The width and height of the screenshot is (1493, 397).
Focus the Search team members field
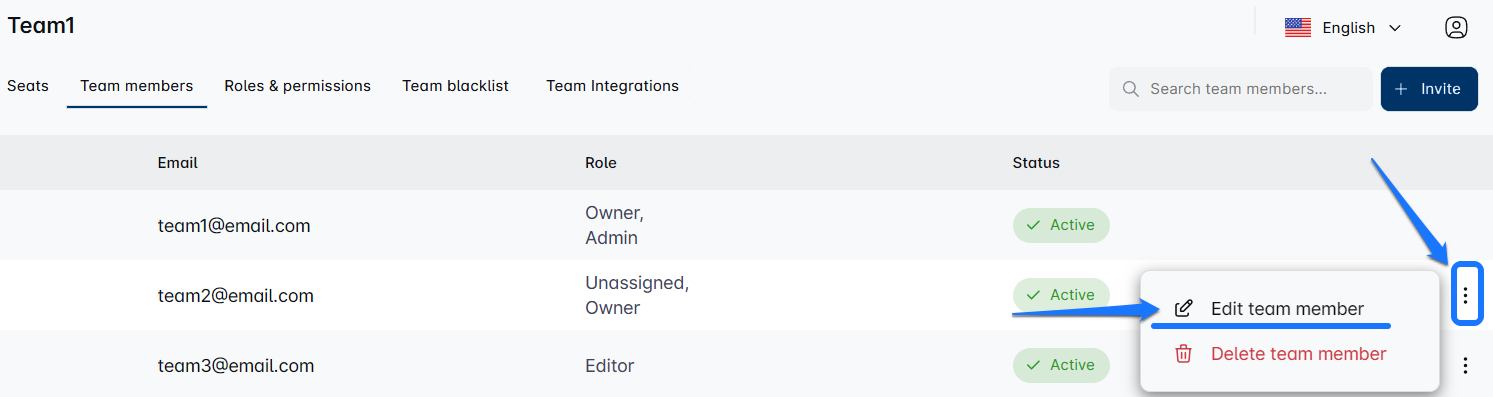(x=1241, y=89)
